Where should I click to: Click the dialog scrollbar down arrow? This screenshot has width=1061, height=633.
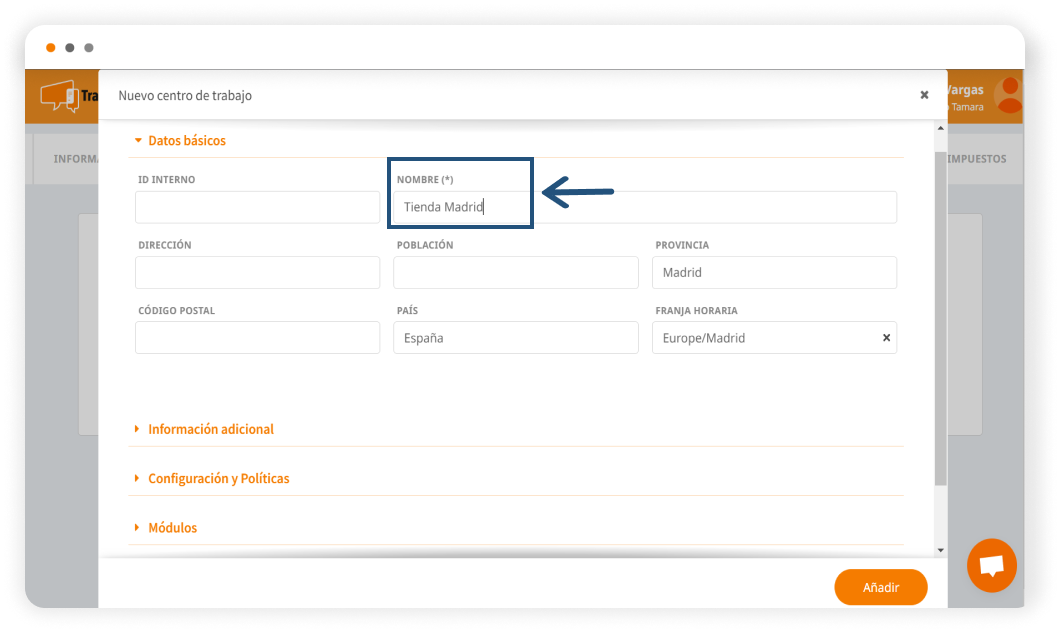click(x=939, y=550)
